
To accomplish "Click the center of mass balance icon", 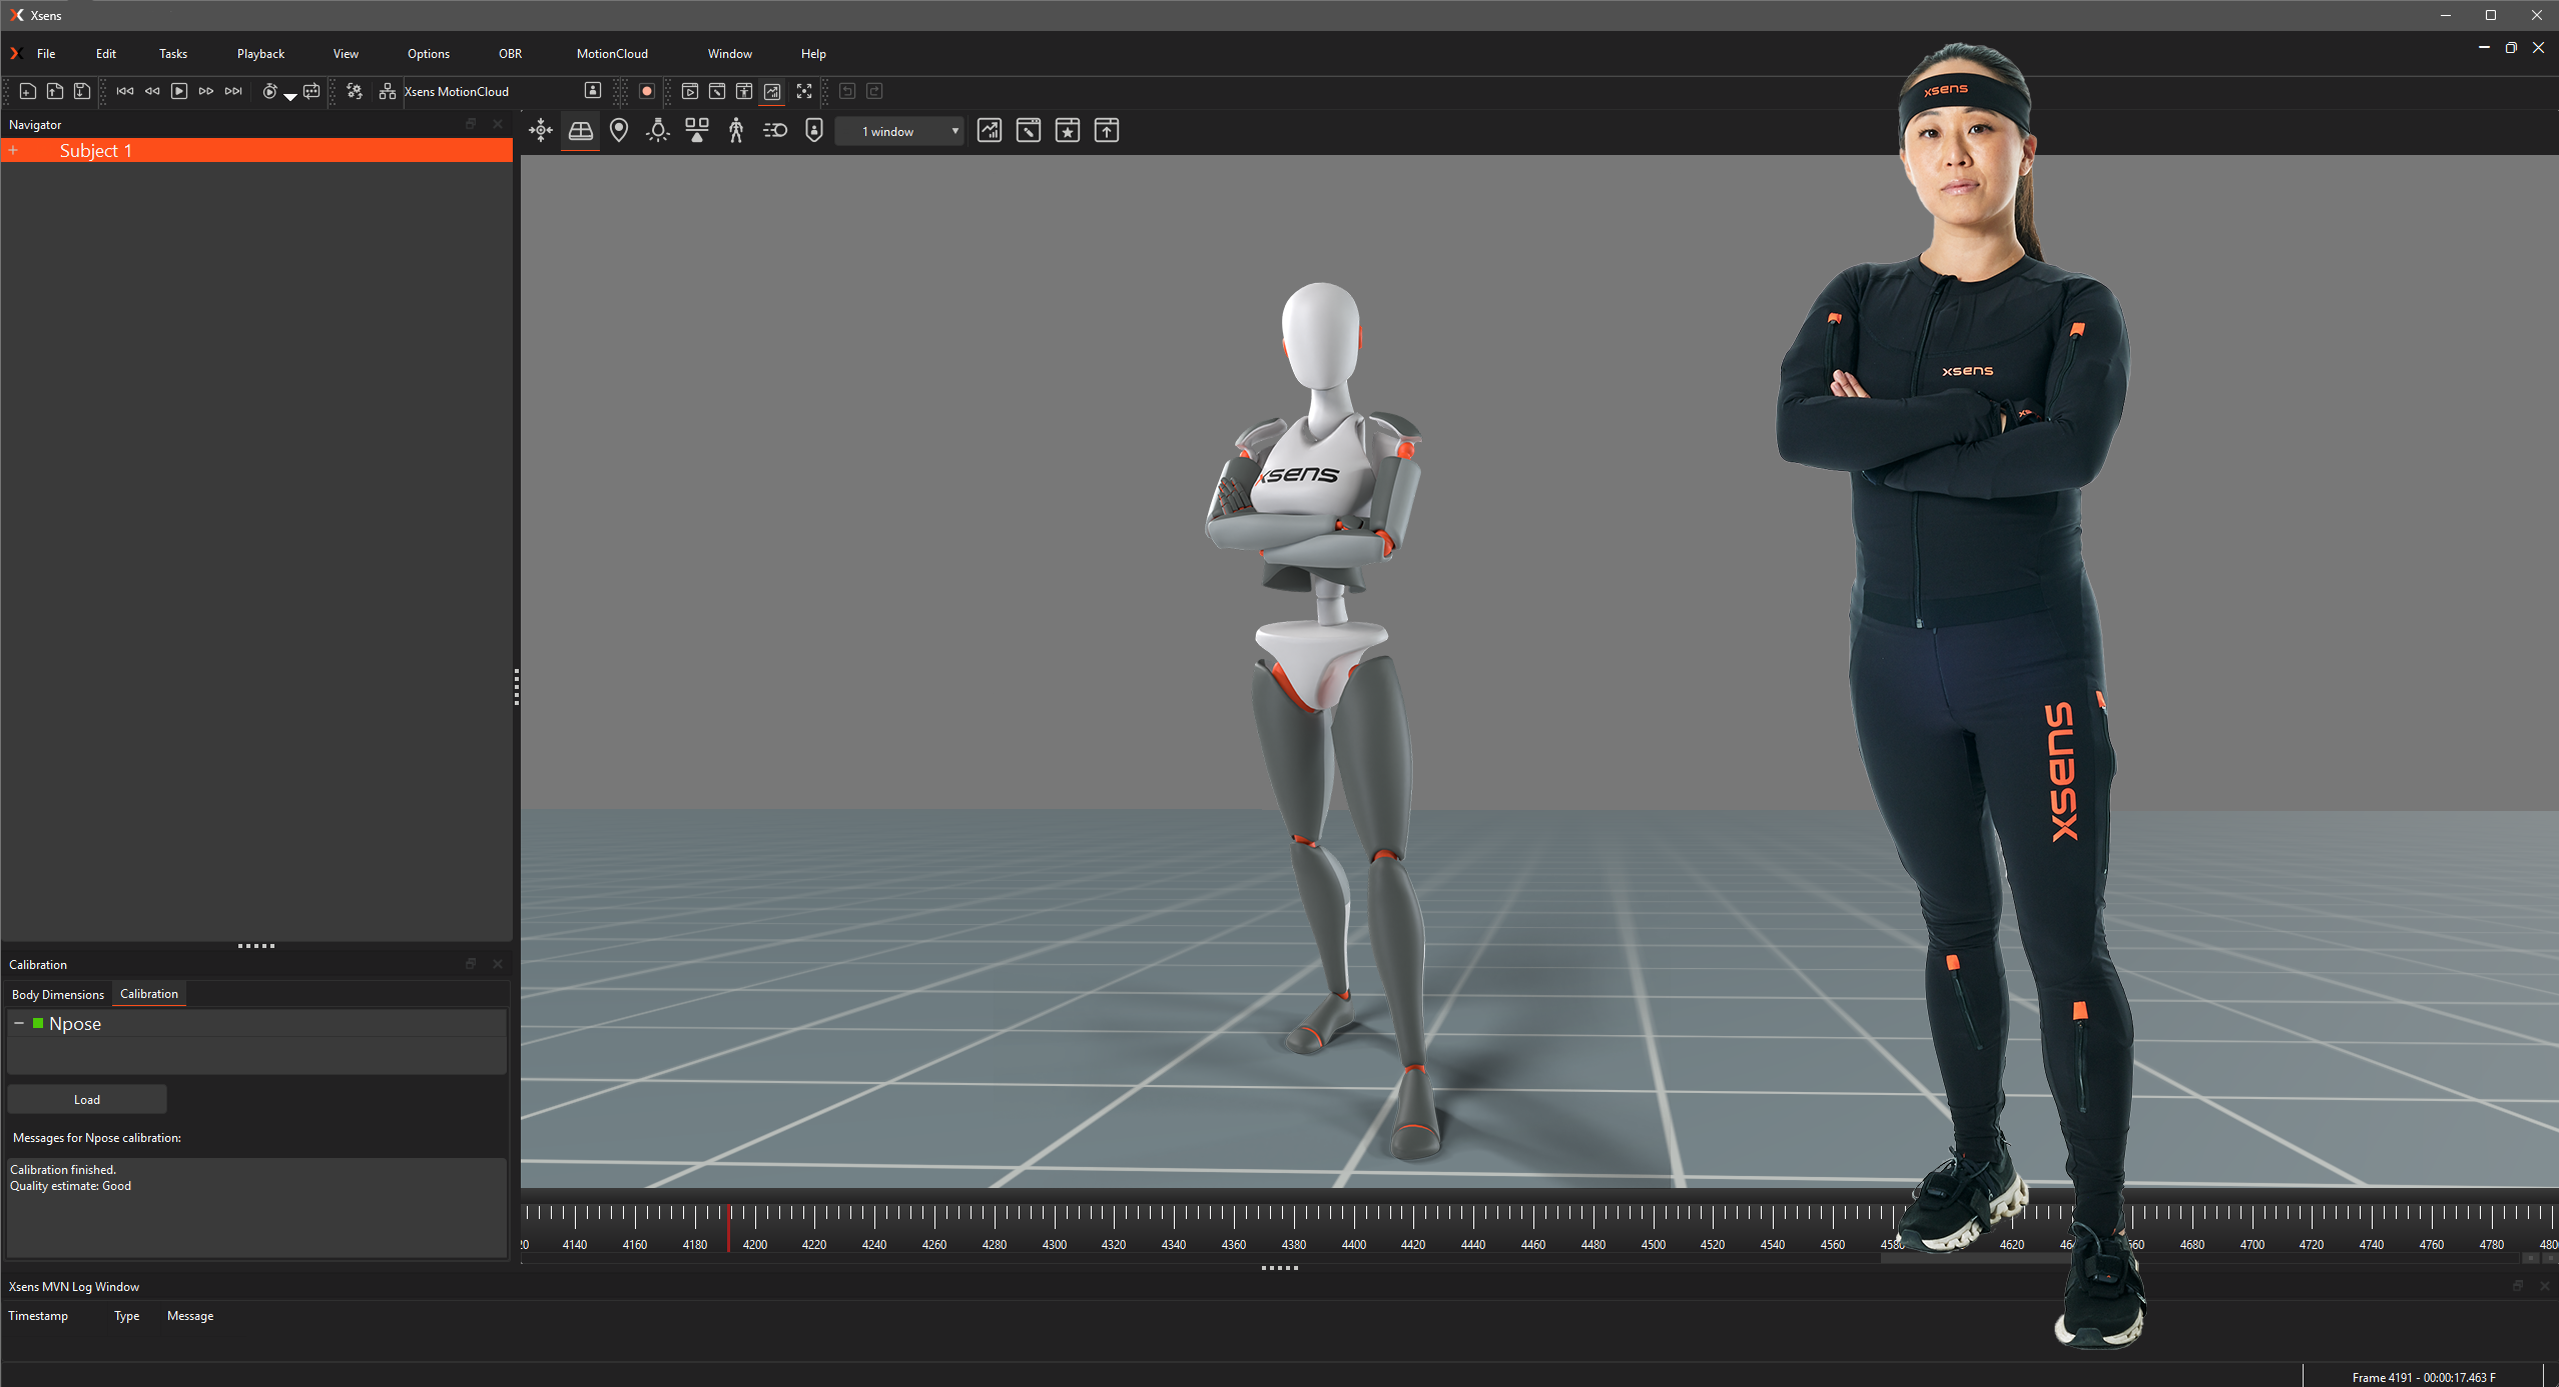I will [x=697, y=130].
